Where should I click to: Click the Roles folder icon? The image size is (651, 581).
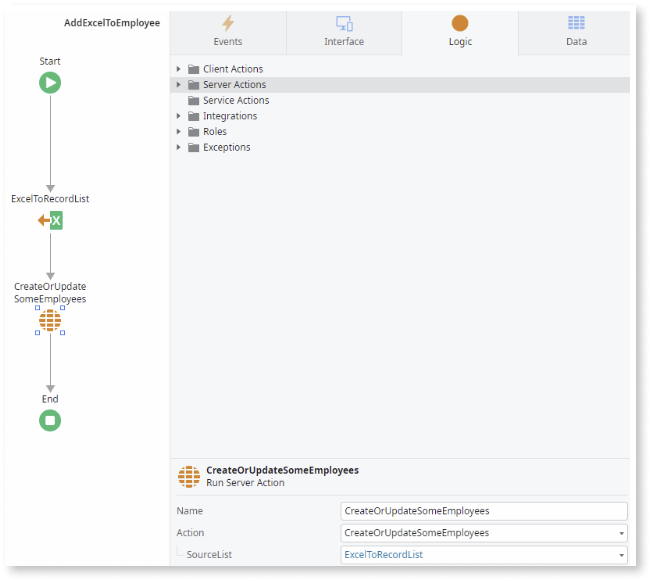tap(193, 132)
